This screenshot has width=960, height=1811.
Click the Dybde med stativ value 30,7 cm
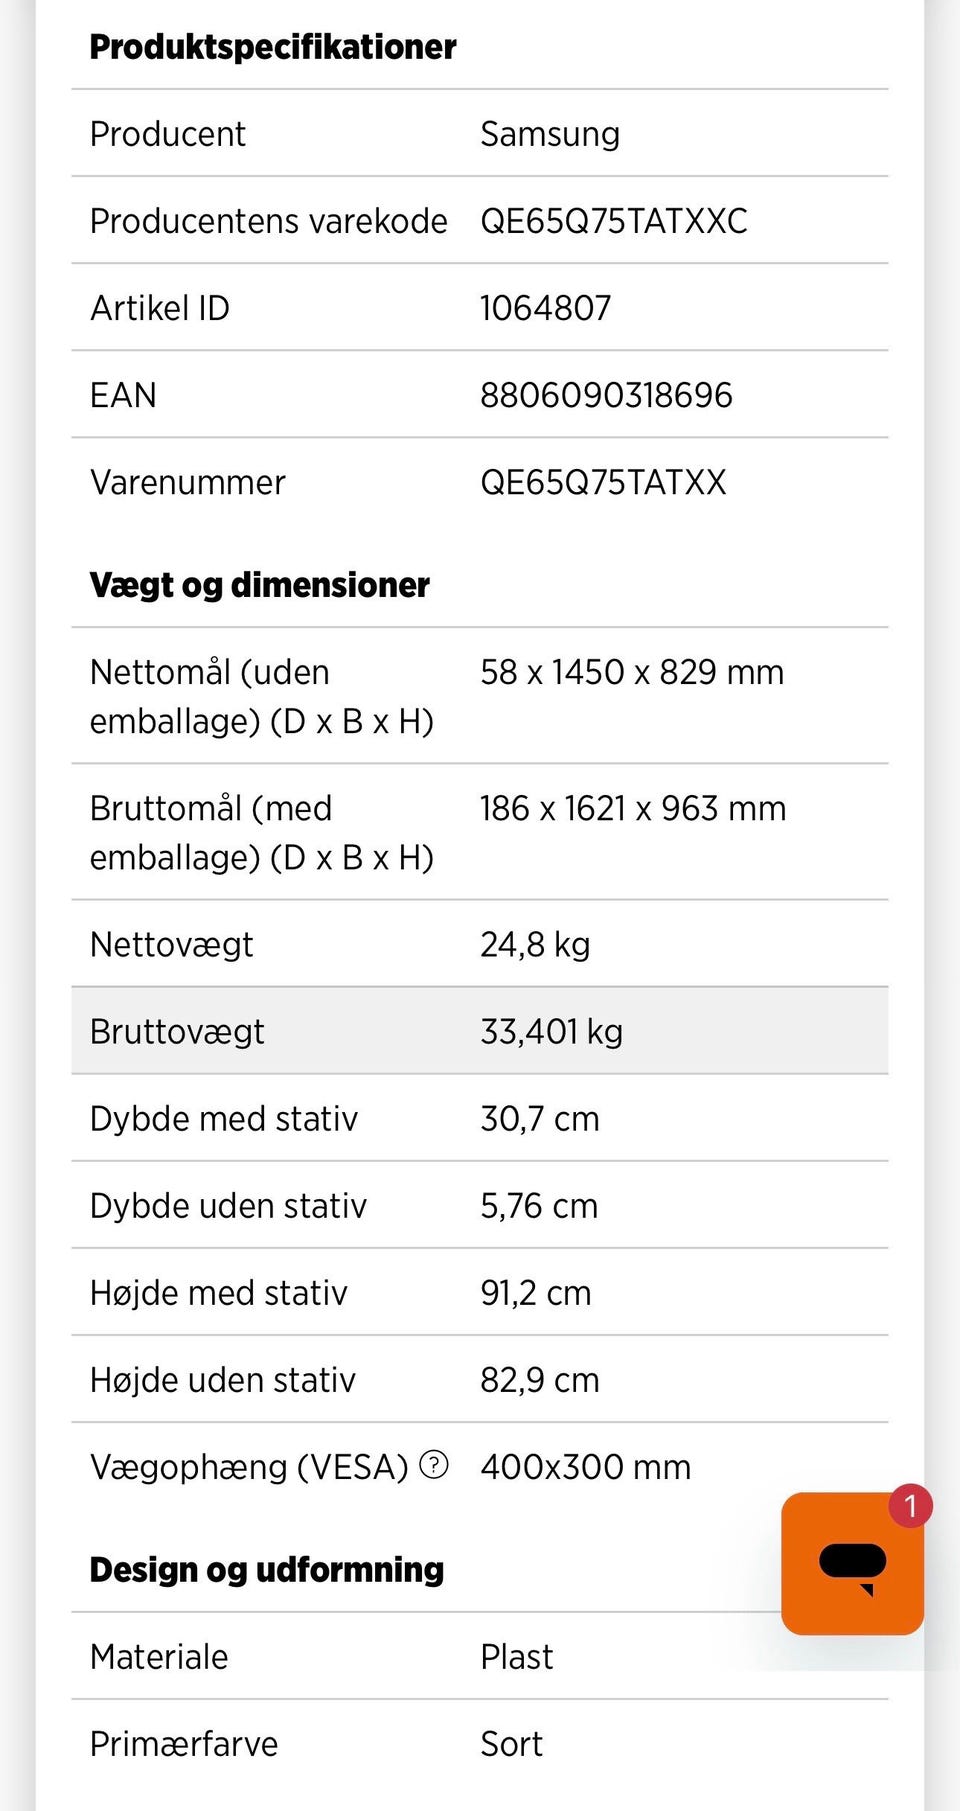coord(540,1118)
